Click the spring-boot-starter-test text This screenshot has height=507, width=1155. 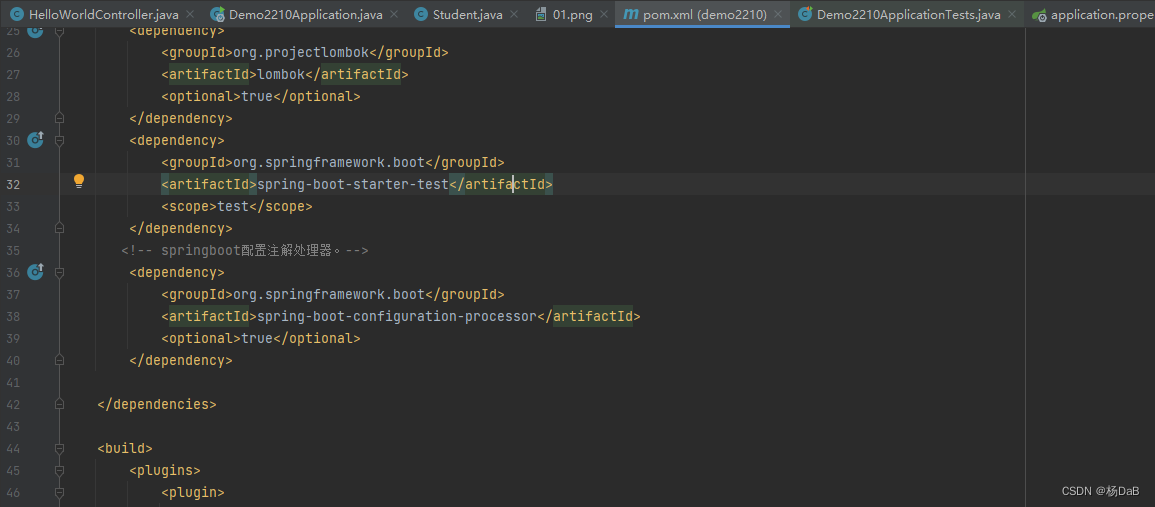point(353,184)
